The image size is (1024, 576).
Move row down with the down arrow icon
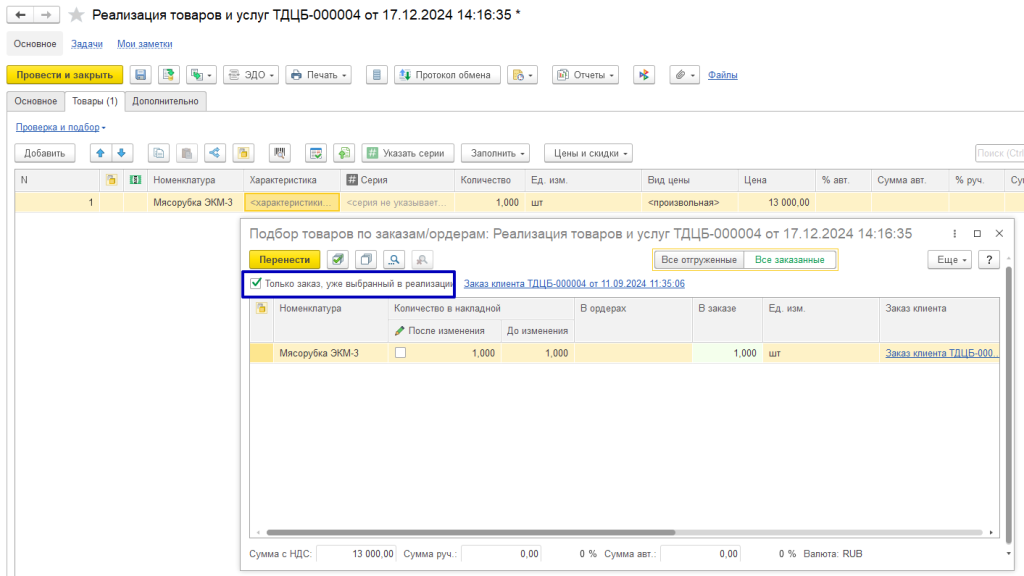(121, 153)
